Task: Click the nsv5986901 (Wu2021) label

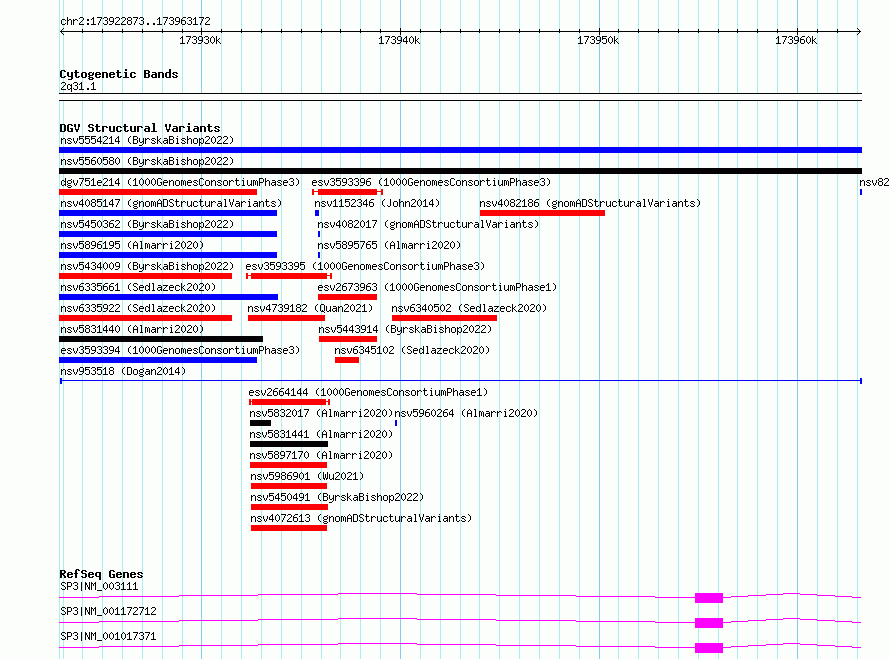Action: [307, 476]
